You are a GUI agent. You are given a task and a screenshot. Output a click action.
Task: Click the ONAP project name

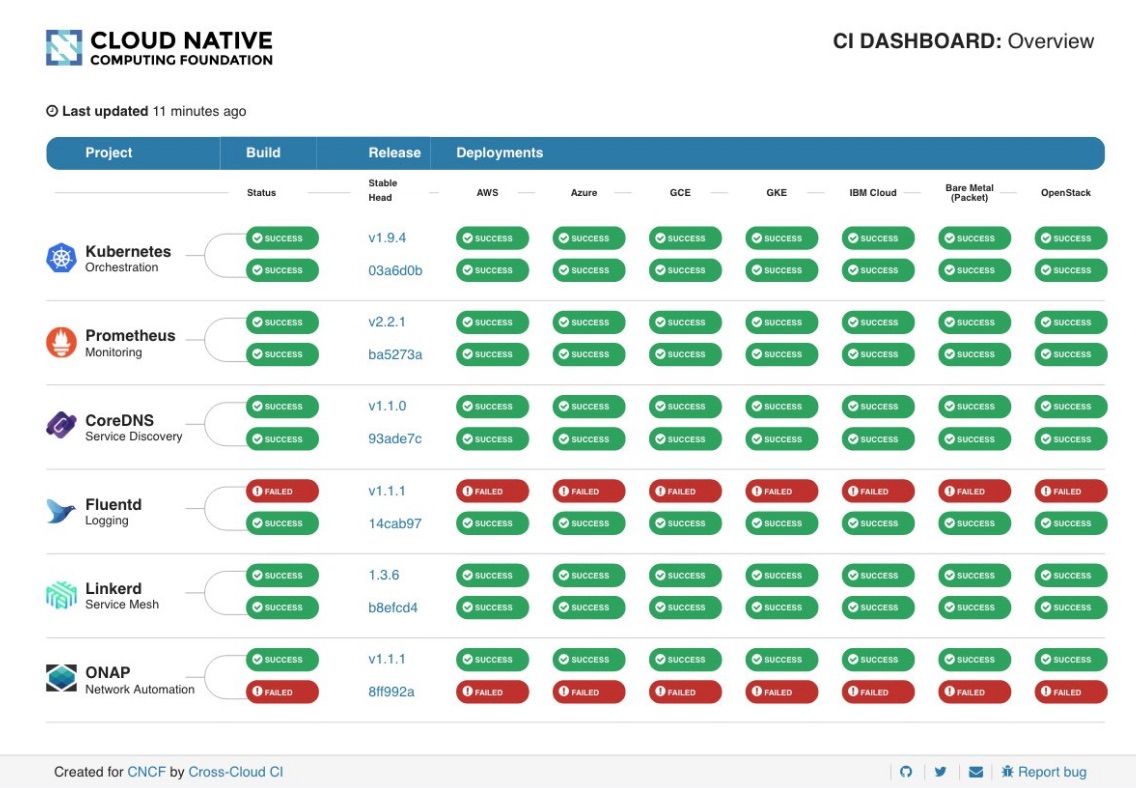click(x=108, y=672)
